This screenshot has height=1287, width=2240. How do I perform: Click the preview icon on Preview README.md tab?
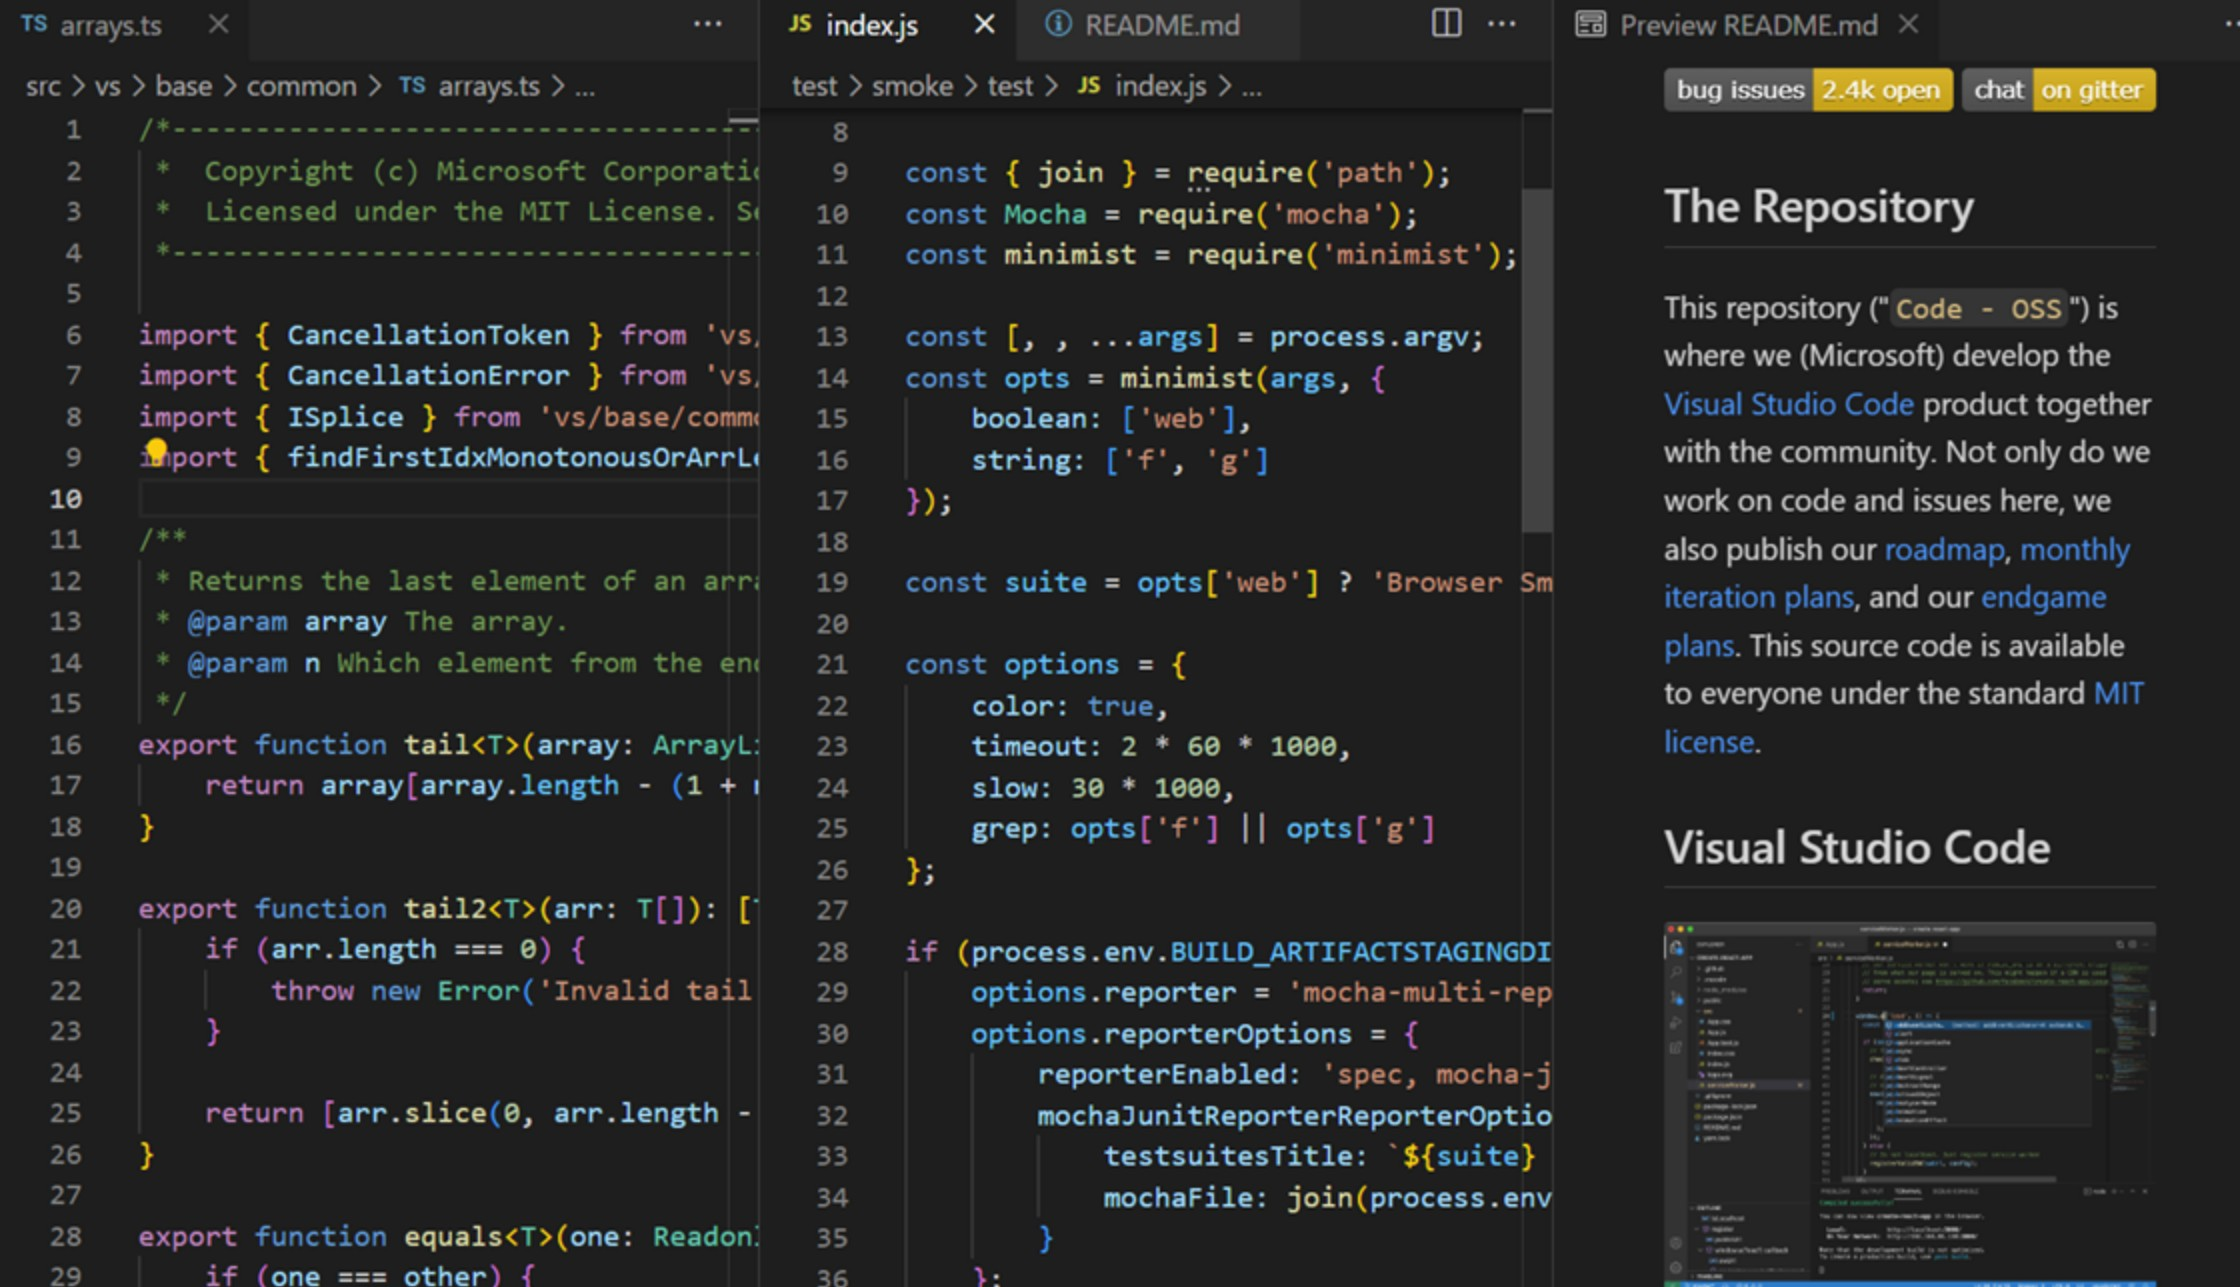1591,24
